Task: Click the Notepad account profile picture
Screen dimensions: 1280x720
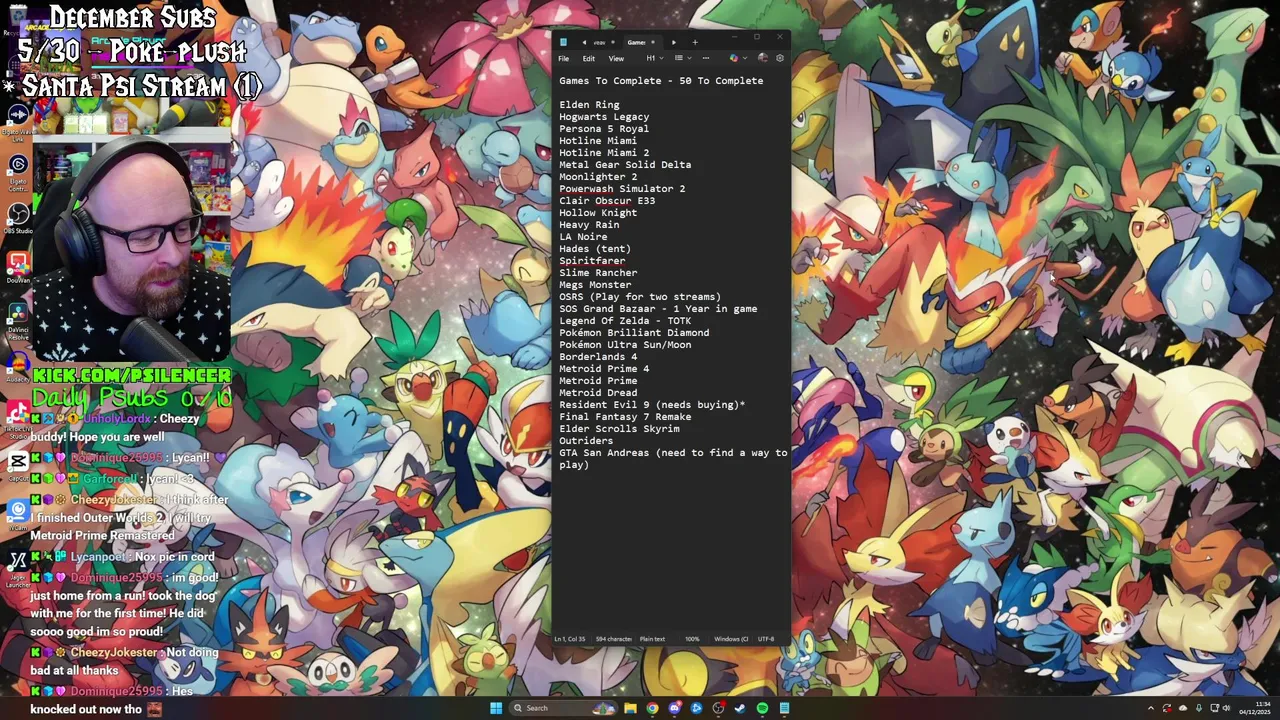Action: coord(763,58)
